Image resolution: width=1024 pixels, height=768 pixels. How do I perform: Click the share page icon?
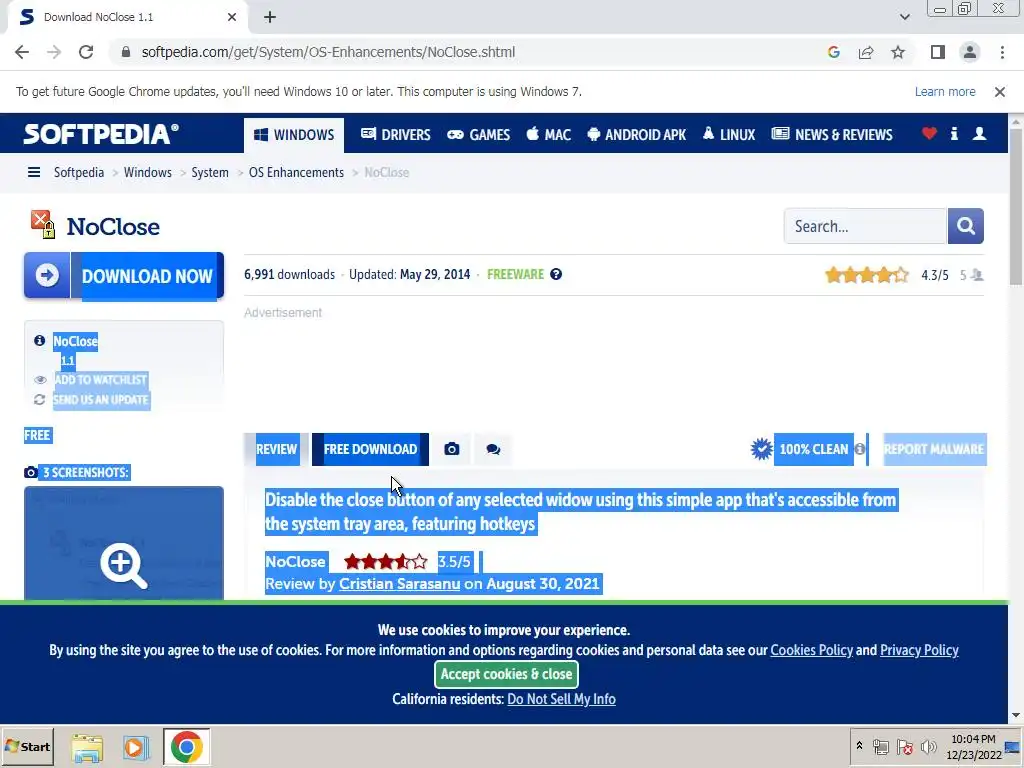tap(866, 52)
